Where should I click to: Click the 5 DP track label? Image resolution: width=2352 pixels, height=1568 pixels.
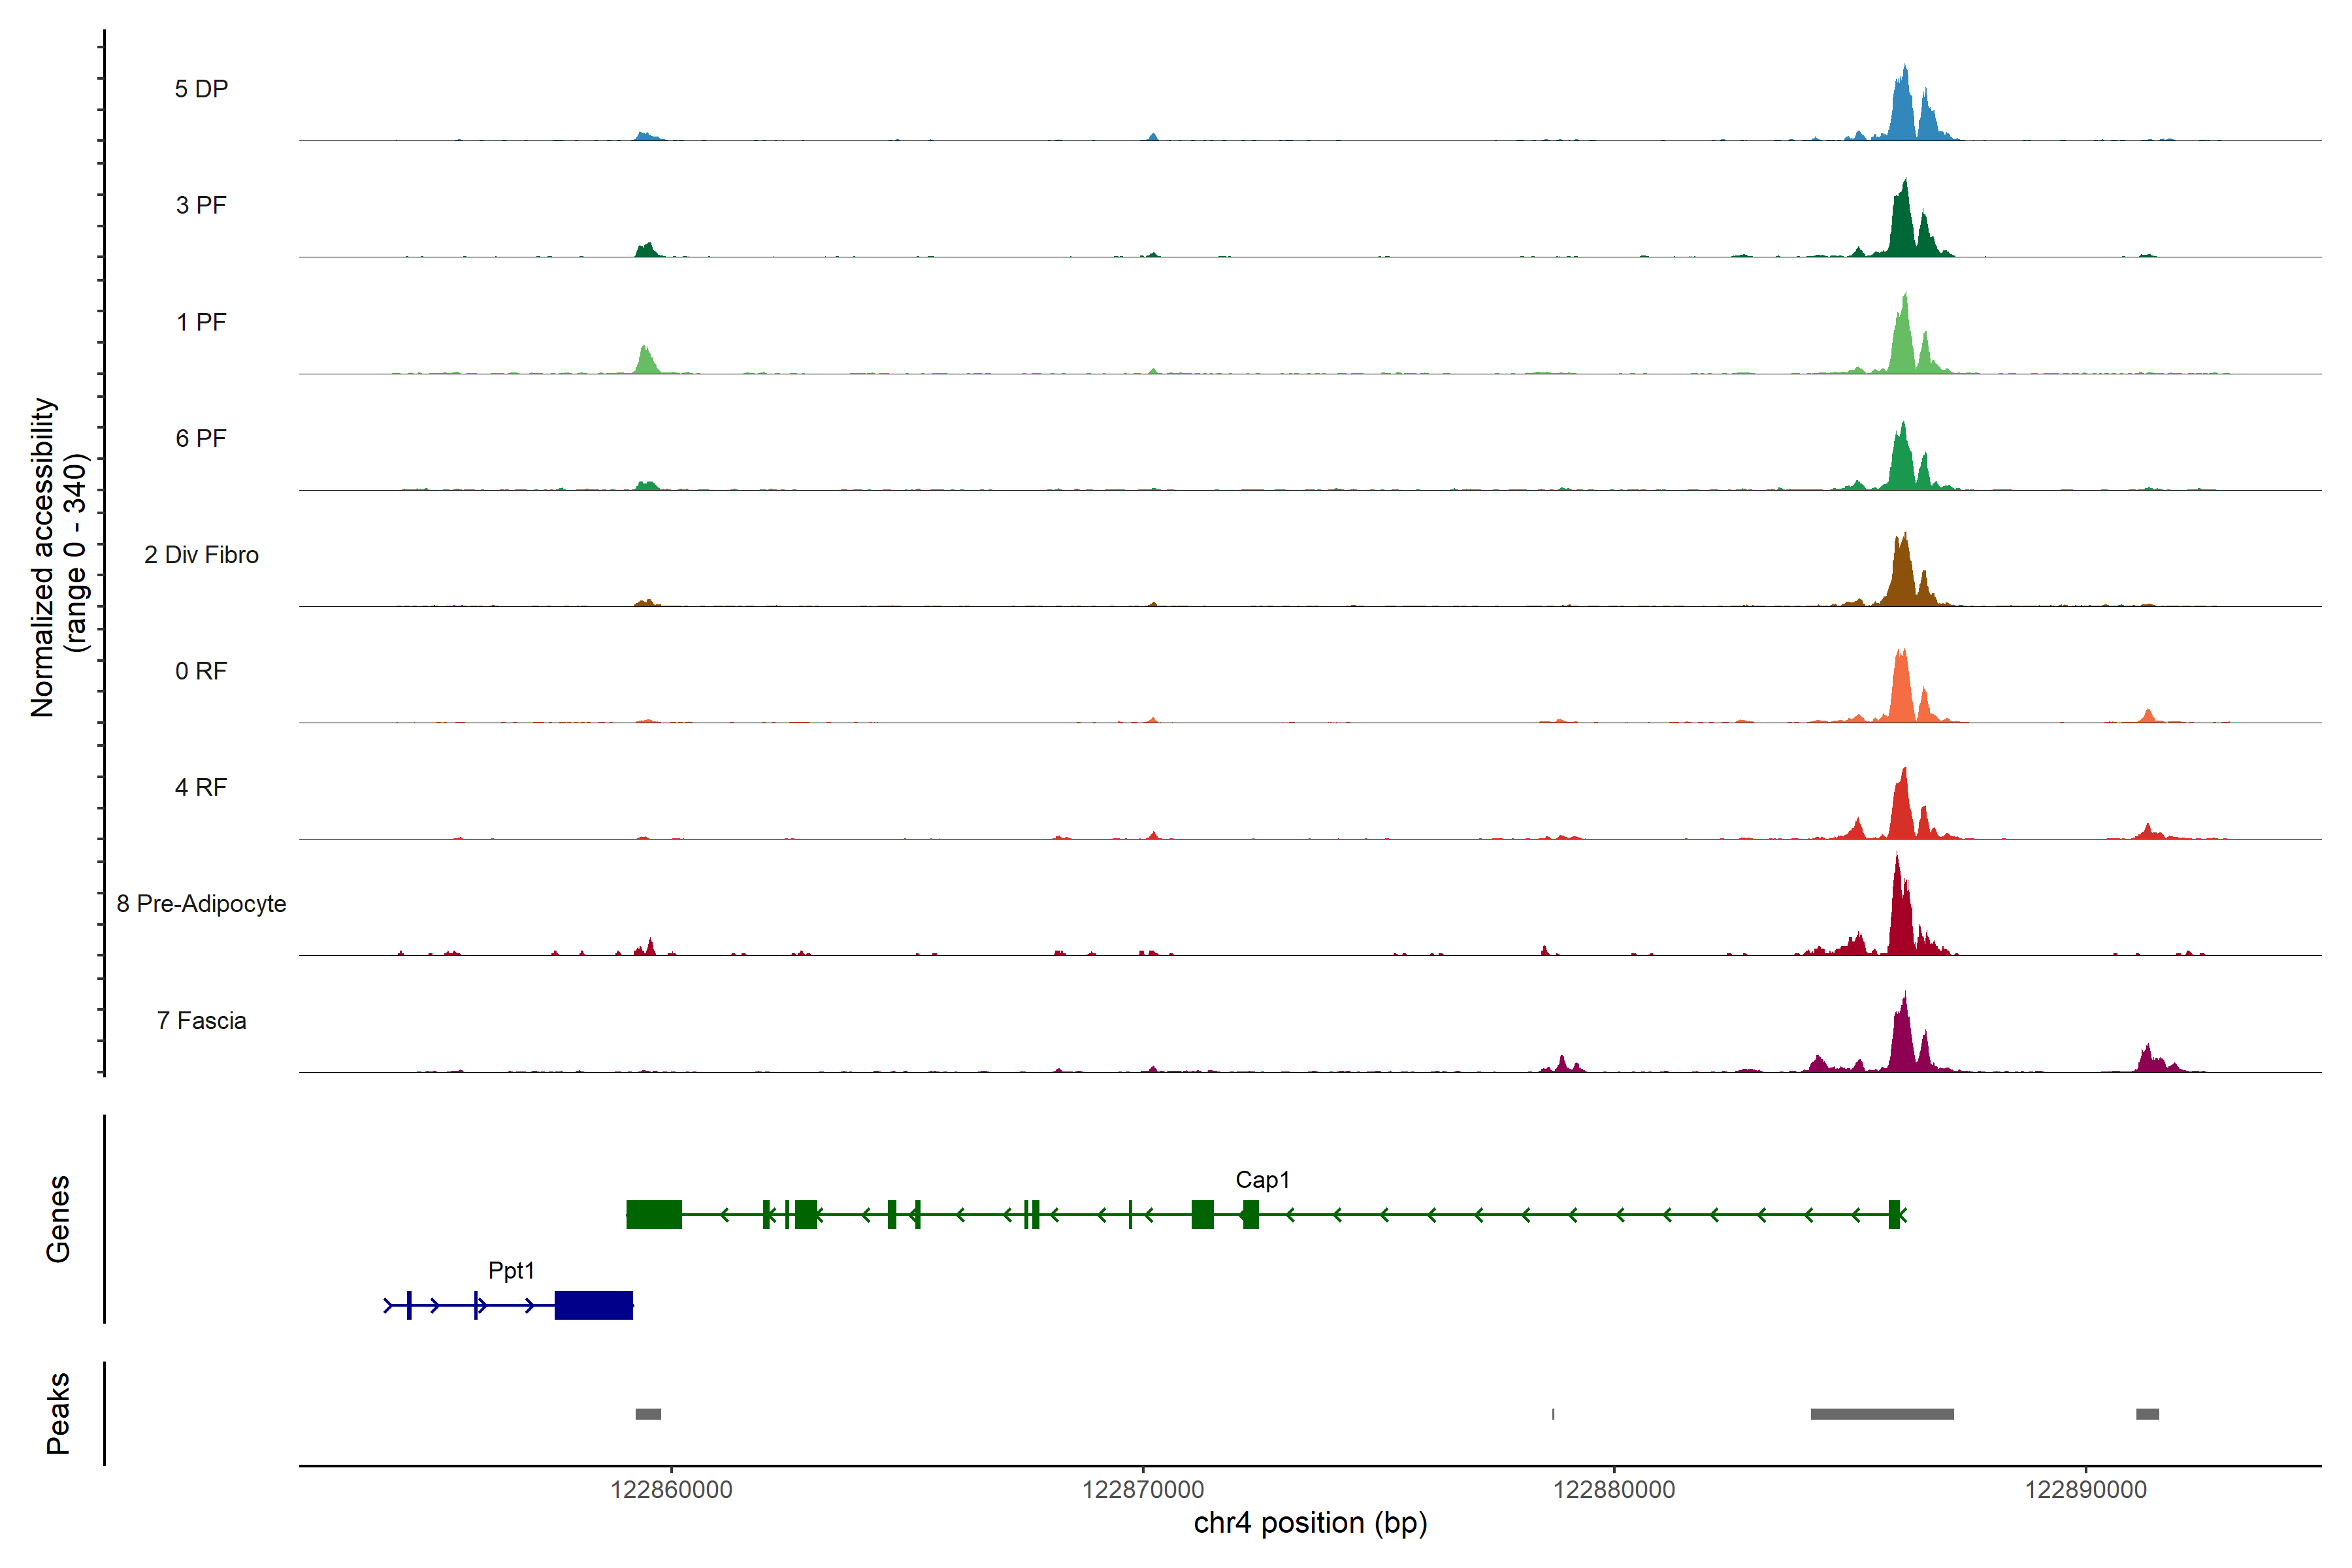(x=201, y=89)
